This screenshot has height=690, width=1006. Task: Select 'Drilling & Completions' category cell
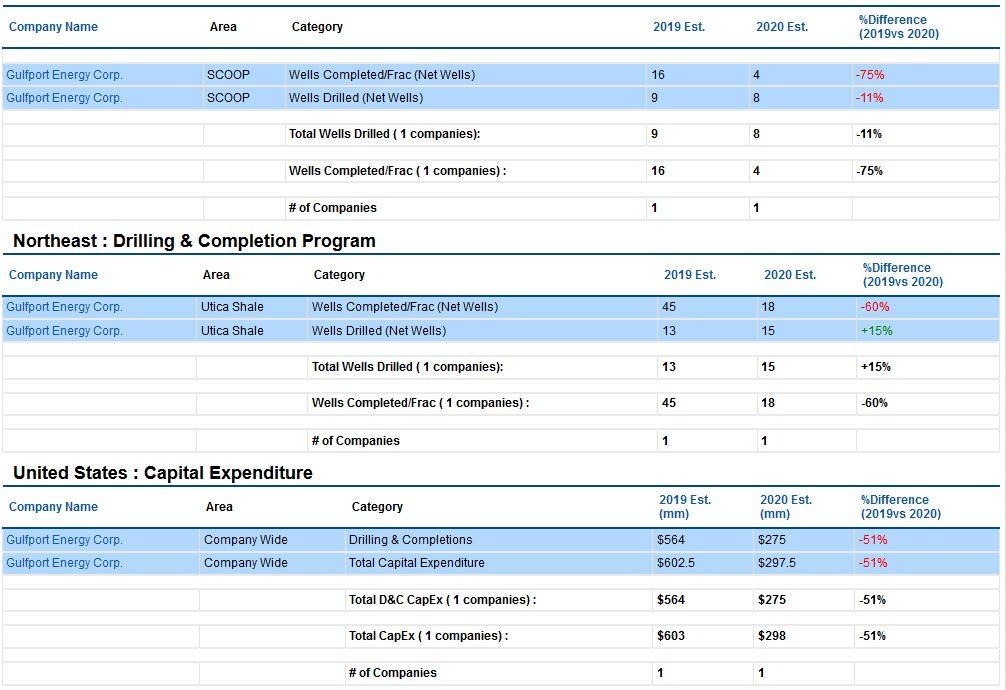pos(411,540)
